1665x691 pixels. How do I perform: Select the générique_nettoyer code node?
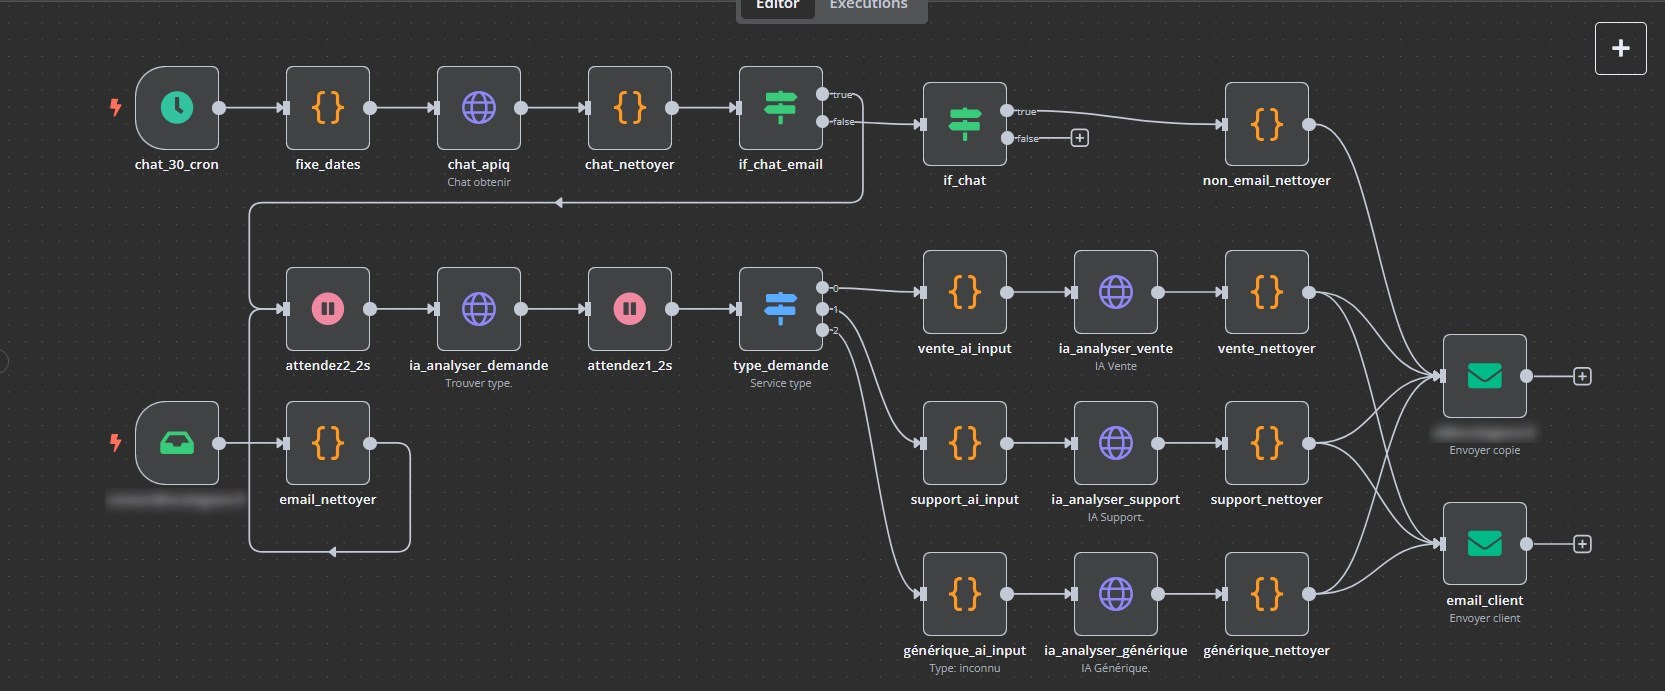tap(1267, 594)
